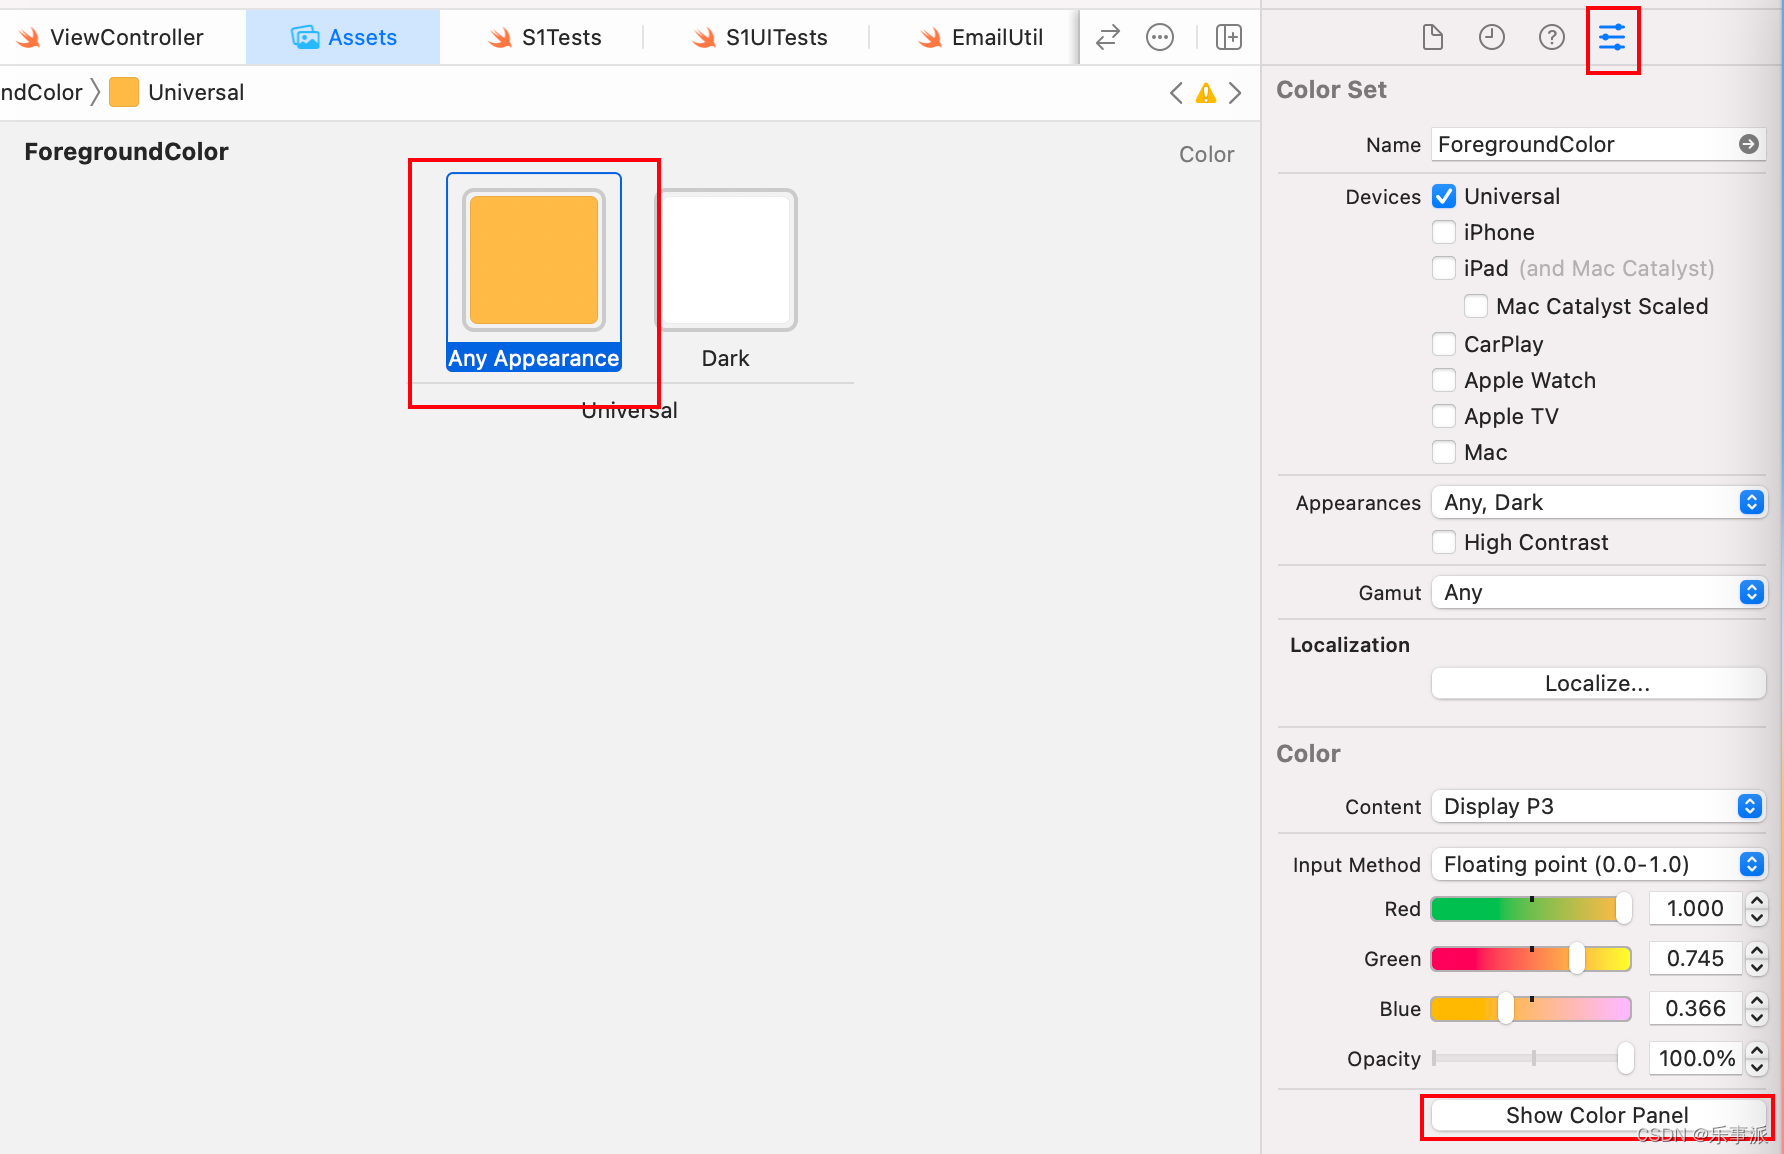Click the Opacity value field 100.0%

1695,1058
